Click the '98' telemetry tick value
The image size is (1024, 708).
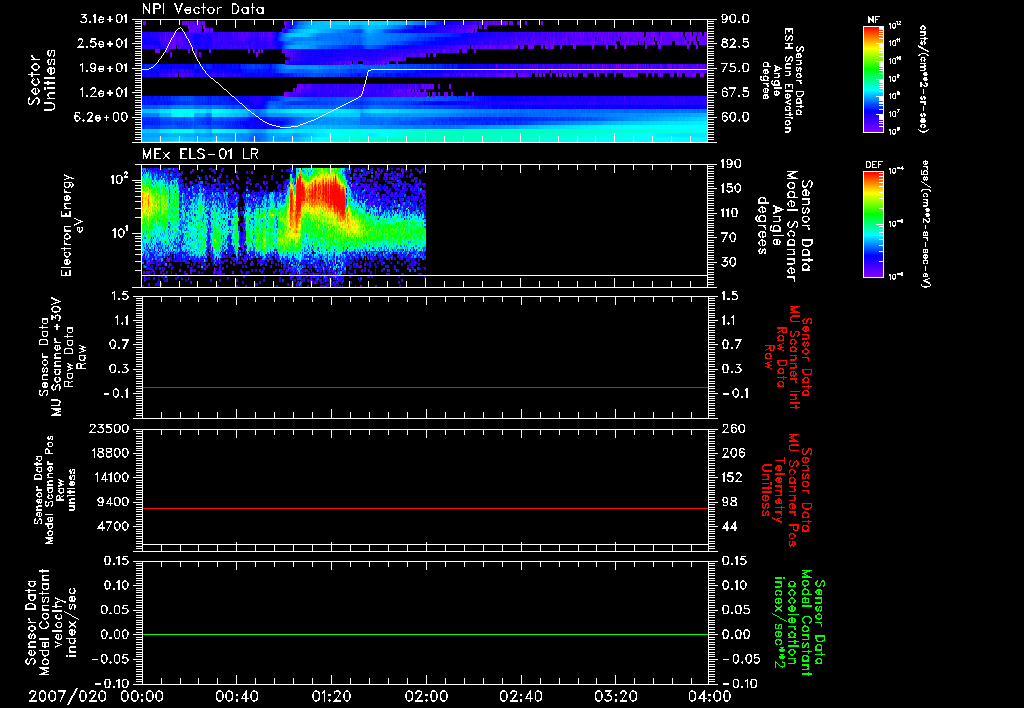729,502
